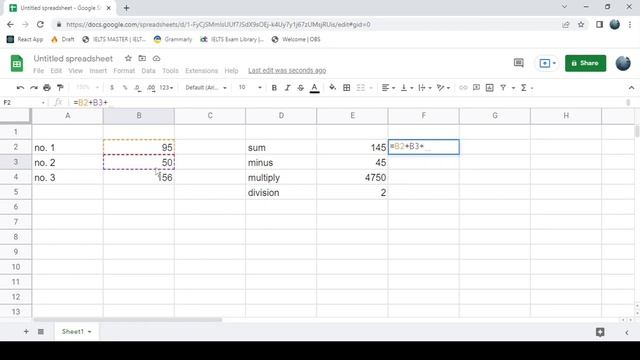Open the View menu
The image size is (640, 360).
tap(76, 71)
